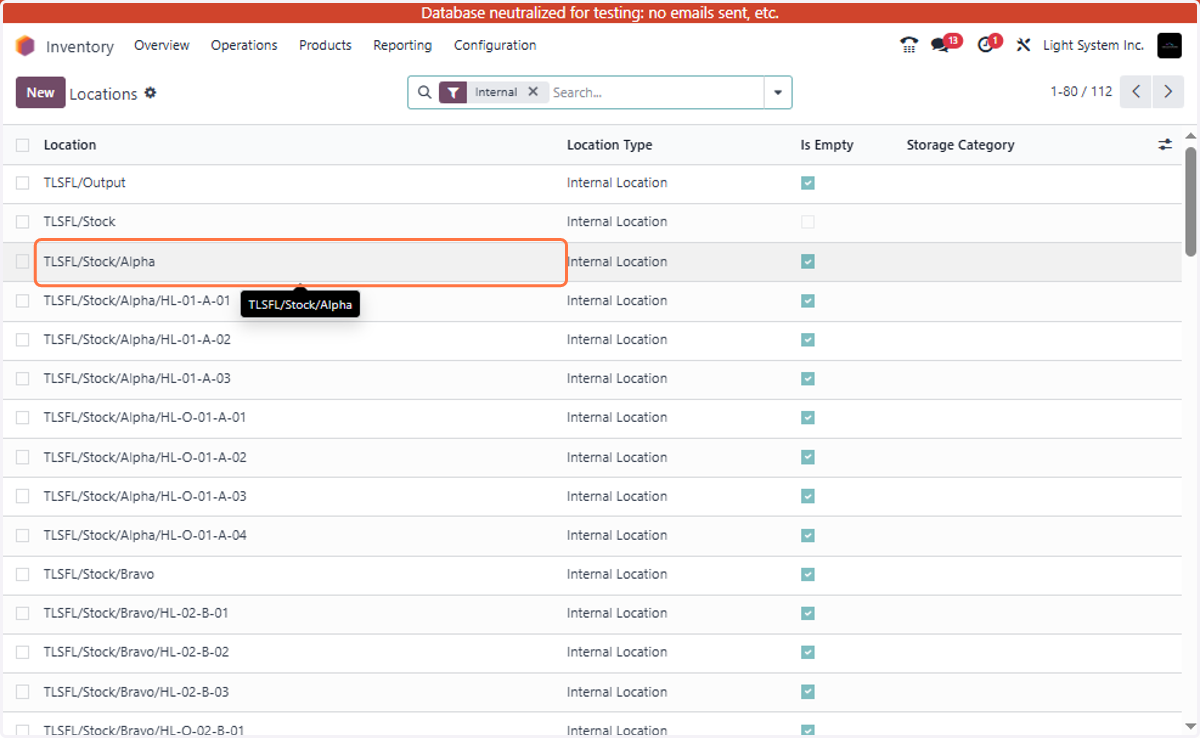
Task: Open the TLSFL/Stock/Bravo/HL-02-B-03 row
Action: pyautogui.click(x=592, y=692)
